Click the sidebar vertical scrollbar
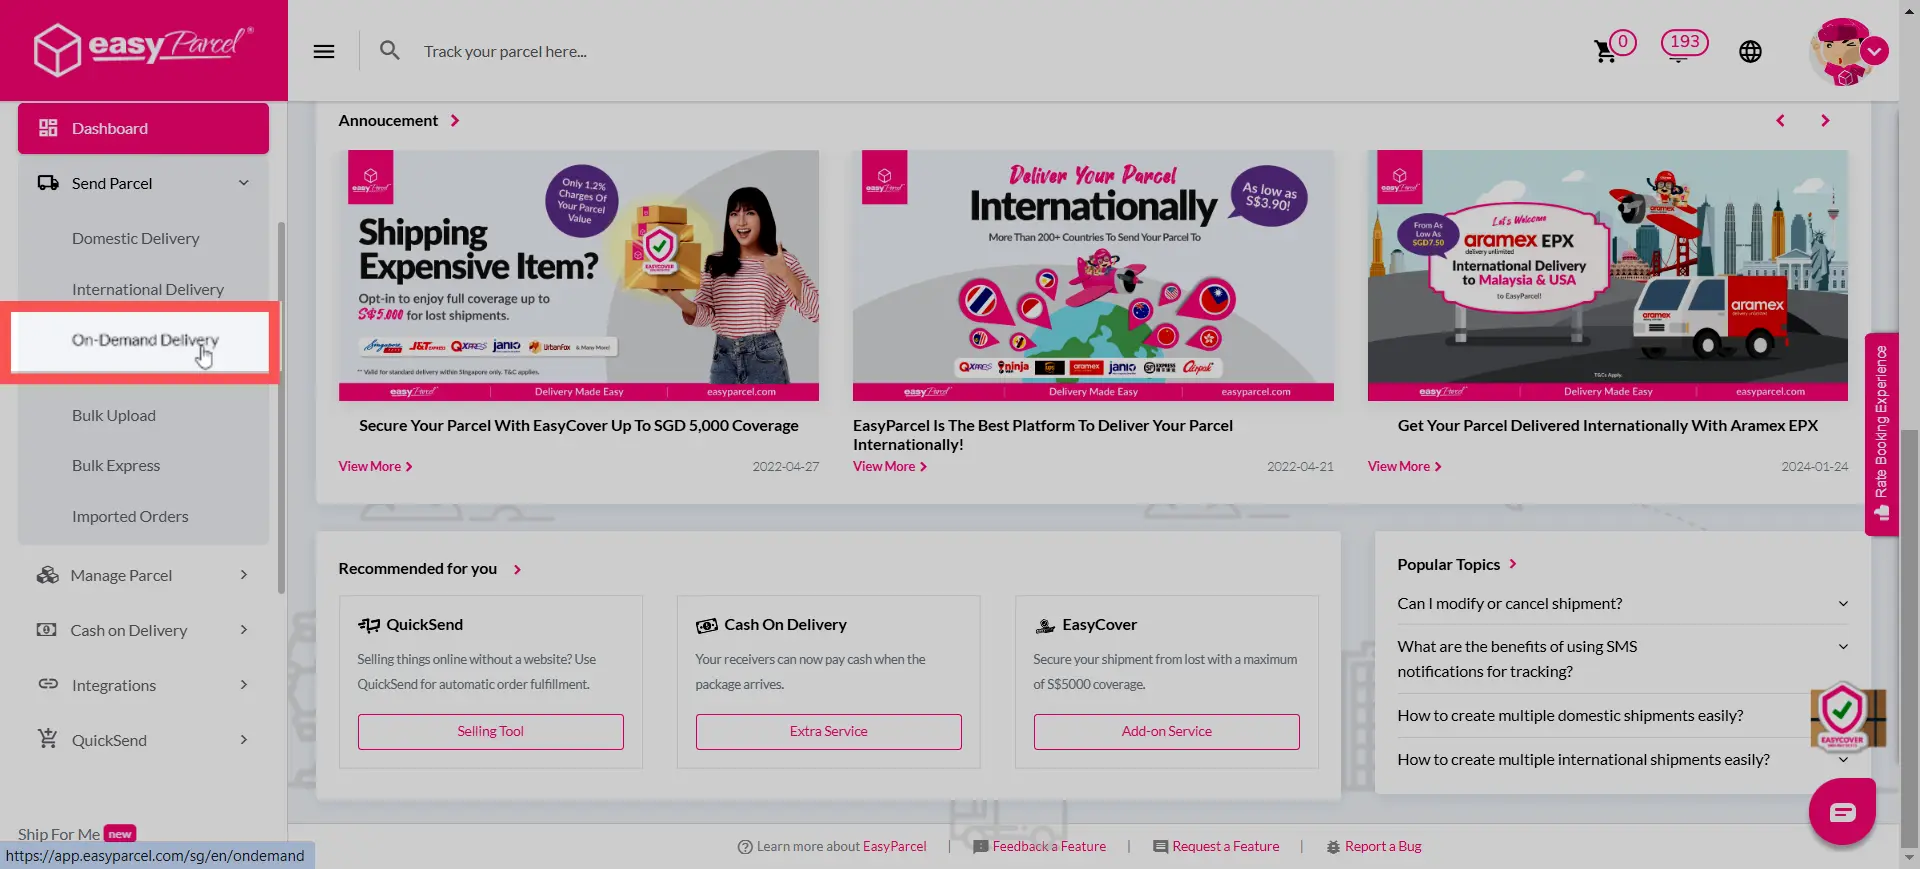 pyautogui.click(x=281, y=408)
